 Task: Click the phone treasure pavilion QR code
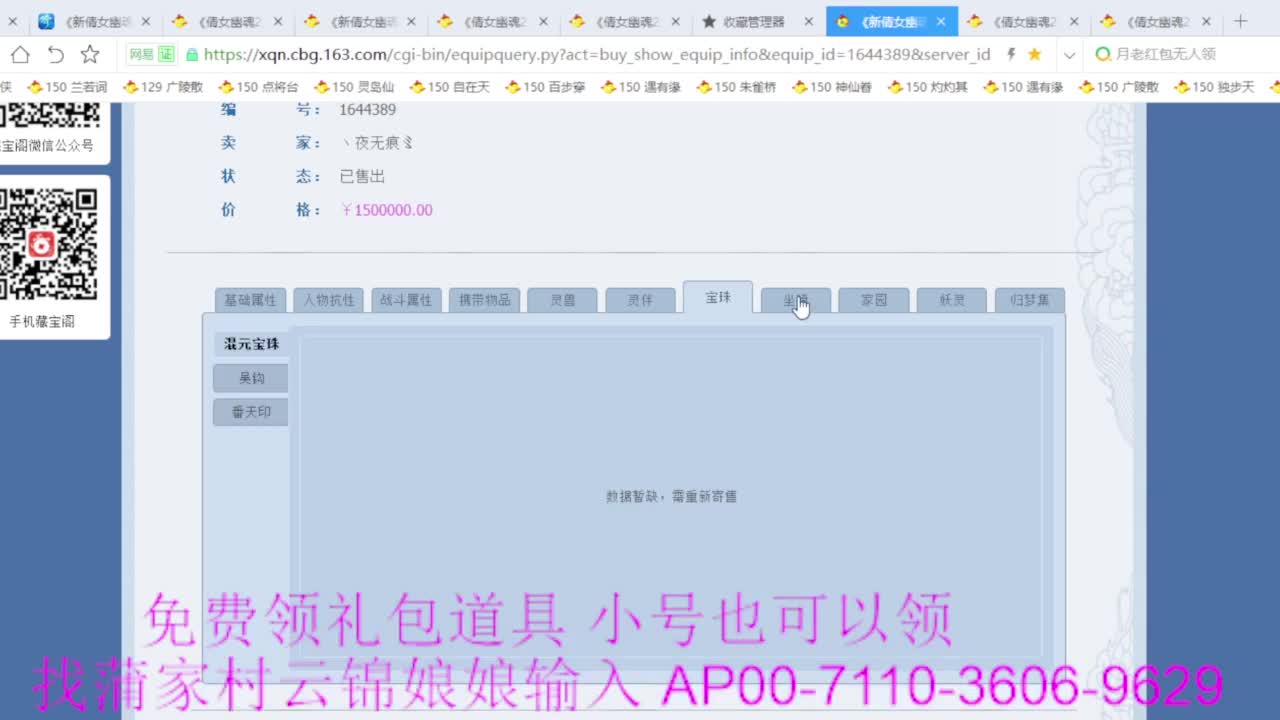coord(48,245)
